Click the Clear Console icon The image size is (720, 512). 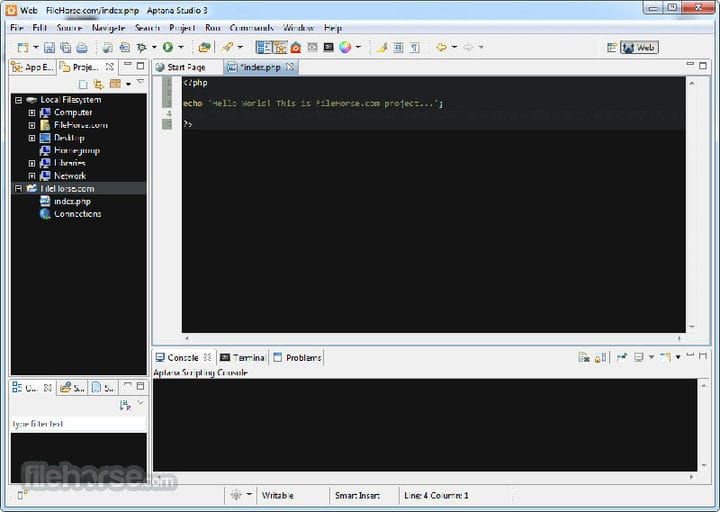(584, 357)
